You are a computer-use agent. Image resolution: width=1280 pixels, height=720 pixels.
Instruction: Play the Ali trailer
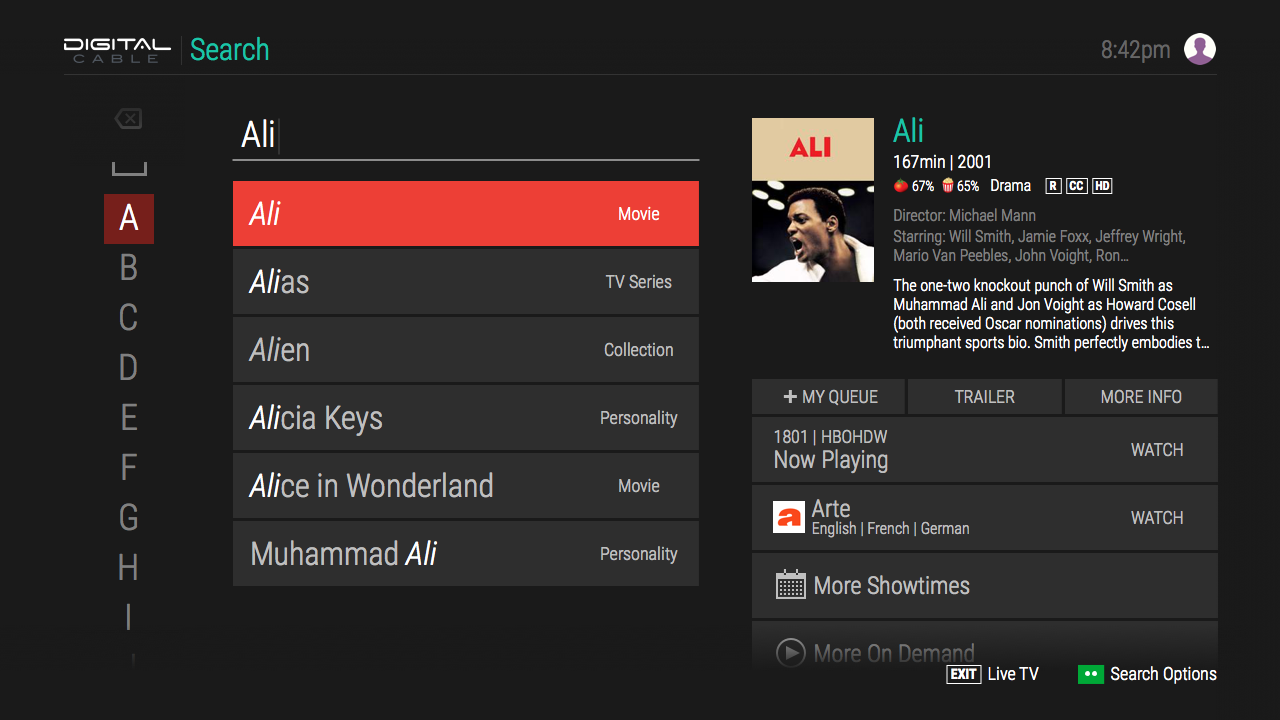coord(984,397)
